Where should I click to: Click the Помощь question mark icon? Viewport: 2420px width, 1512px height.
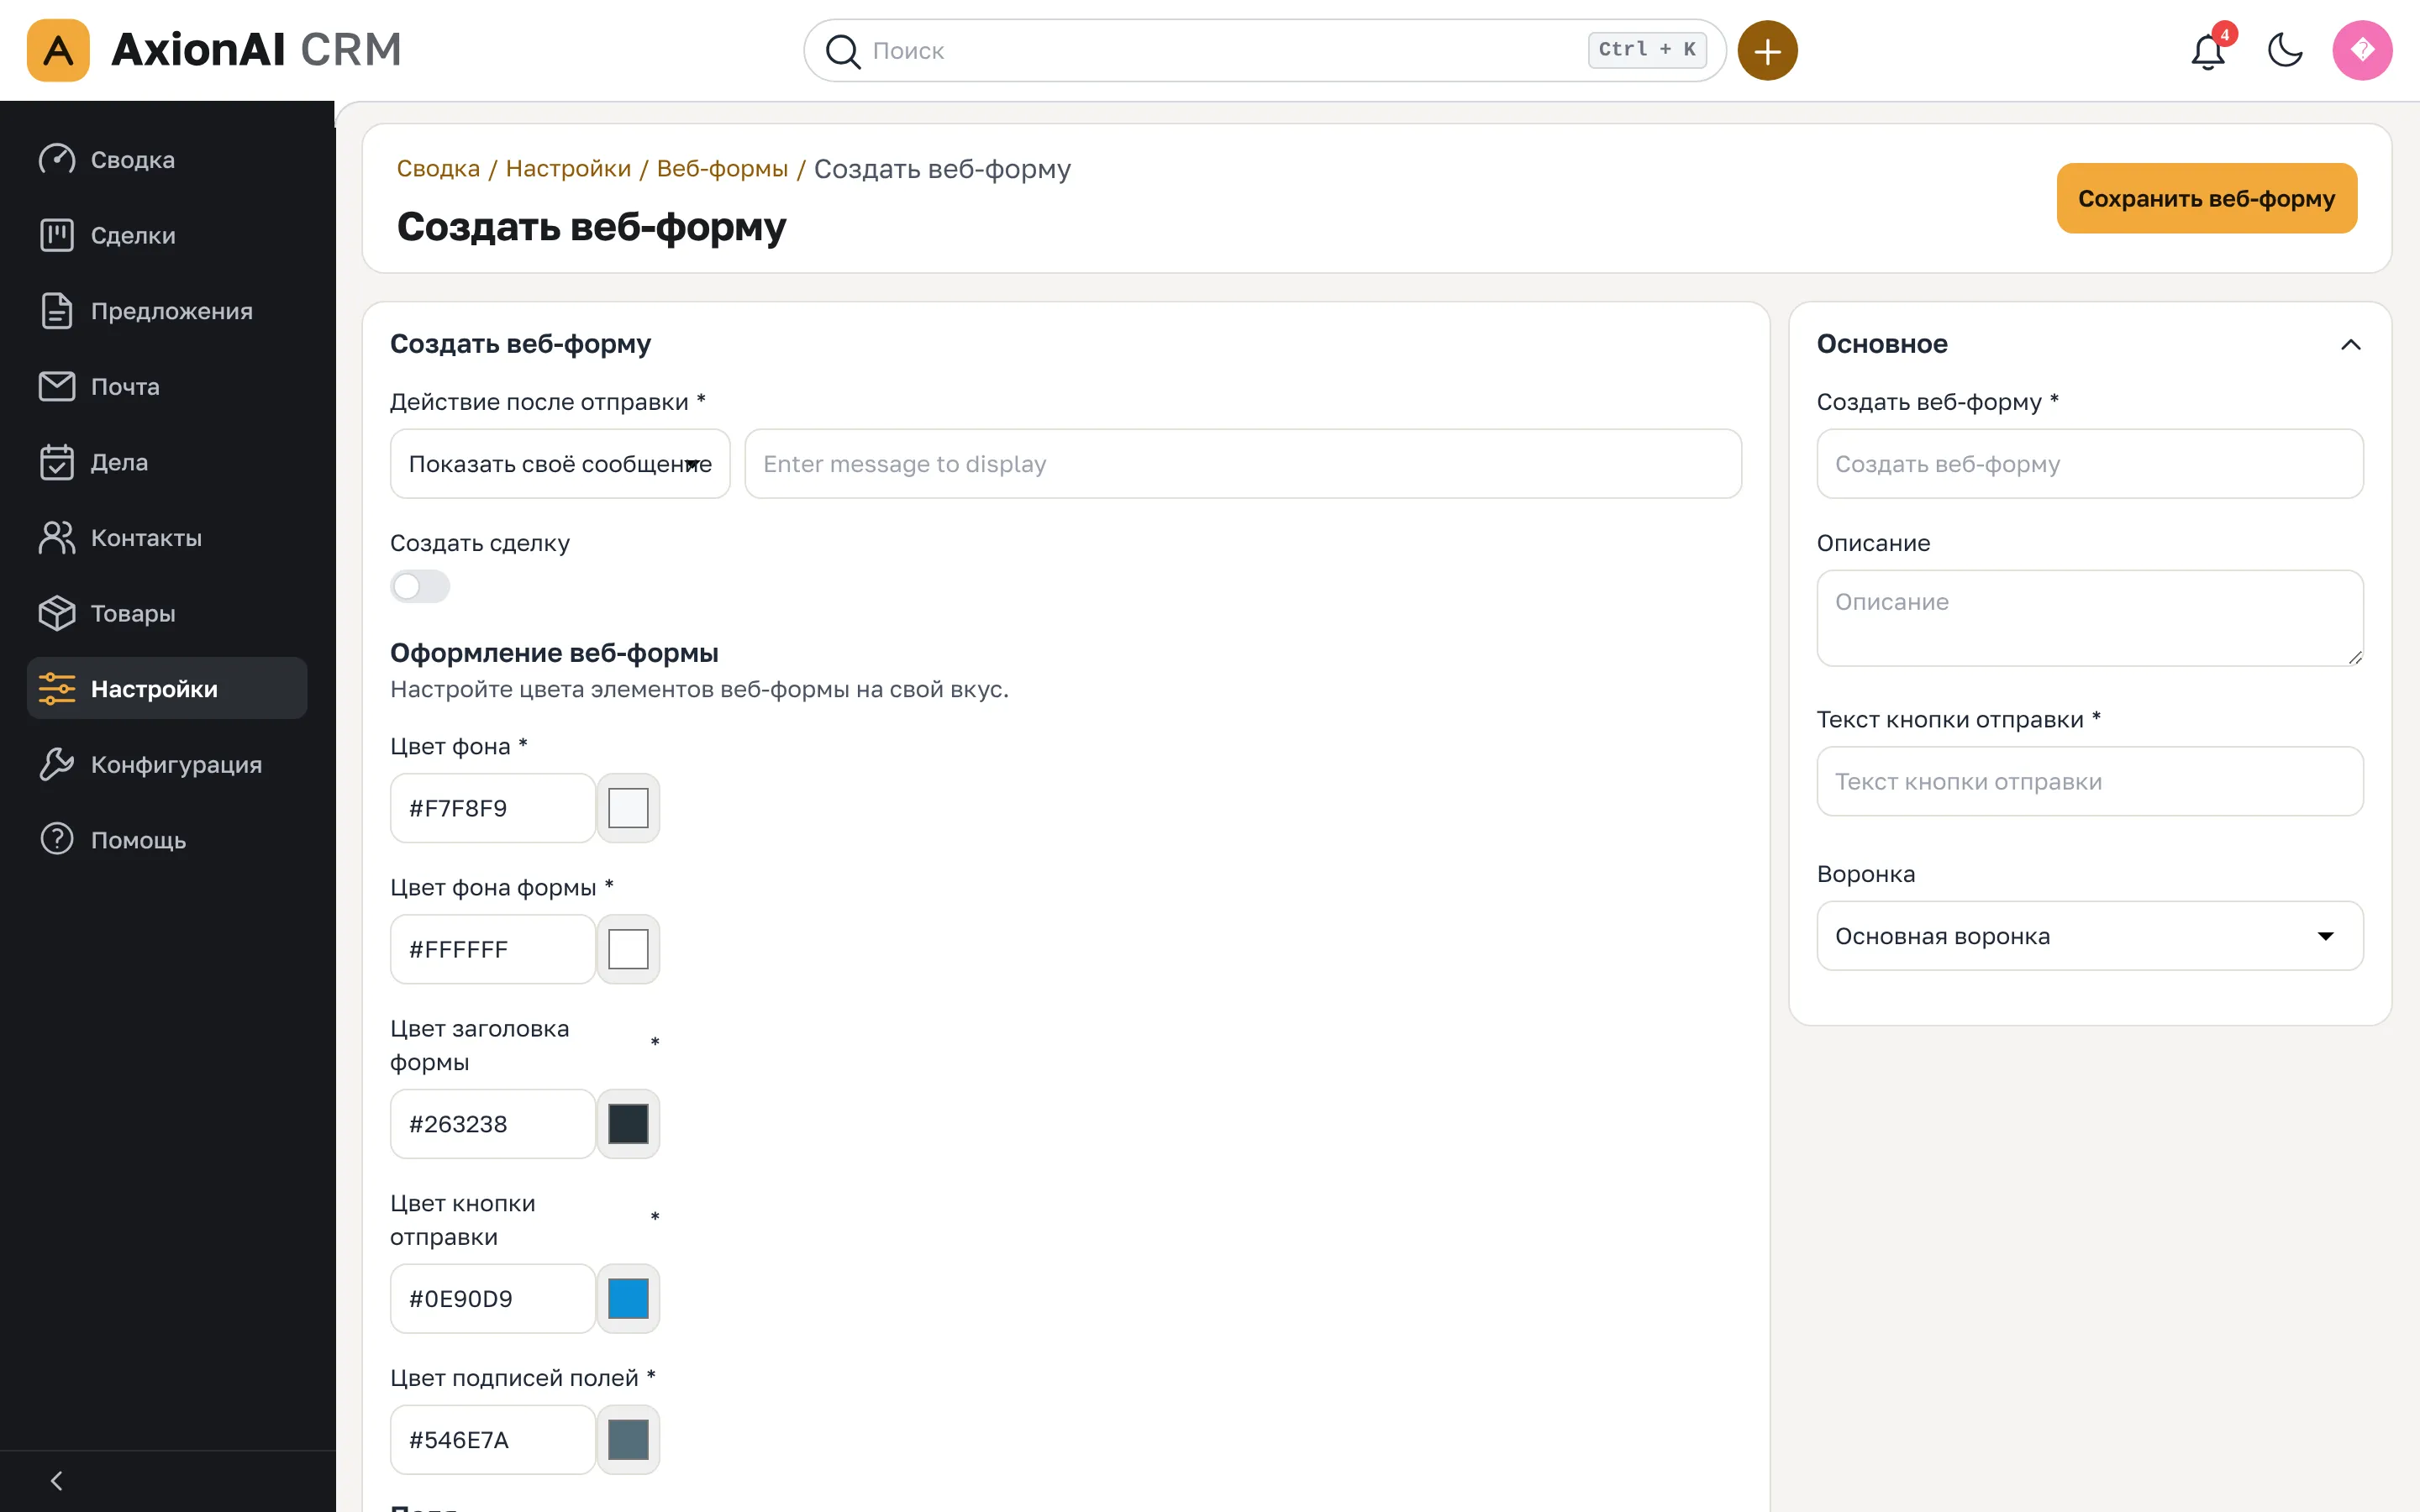57,839
